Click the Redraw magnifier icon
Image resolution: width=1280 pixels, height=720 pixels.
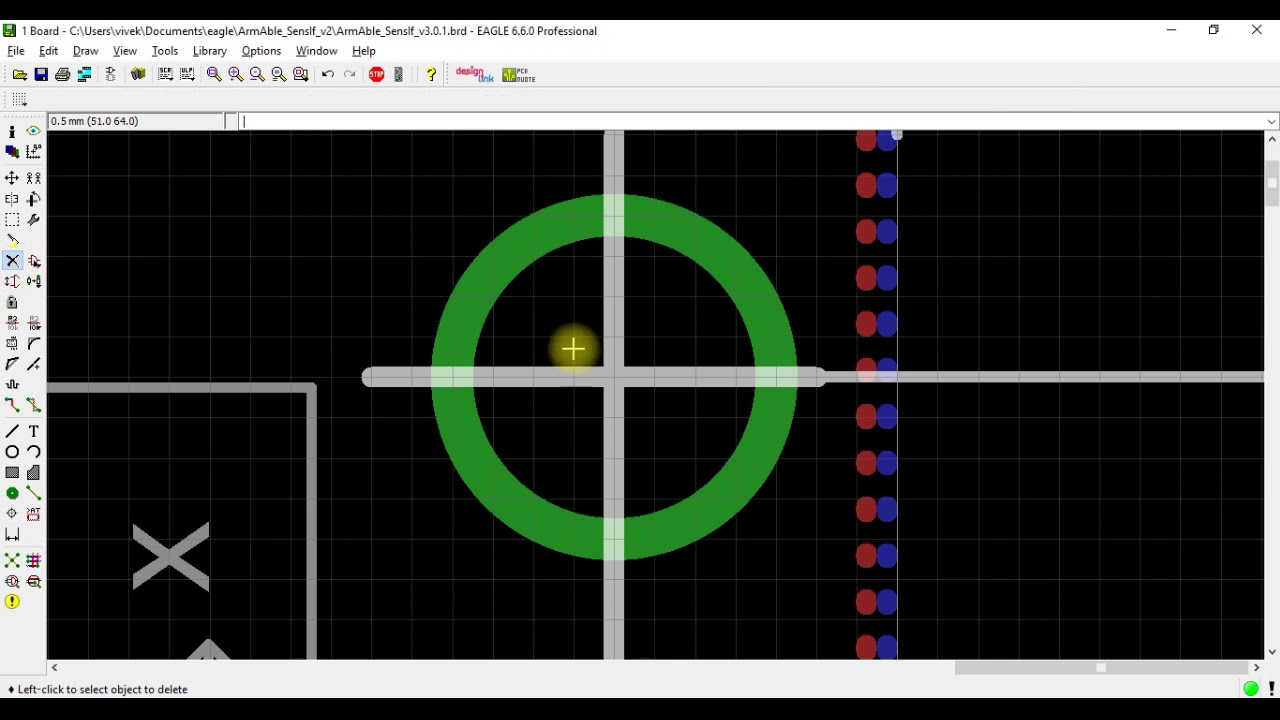point(279,75)
